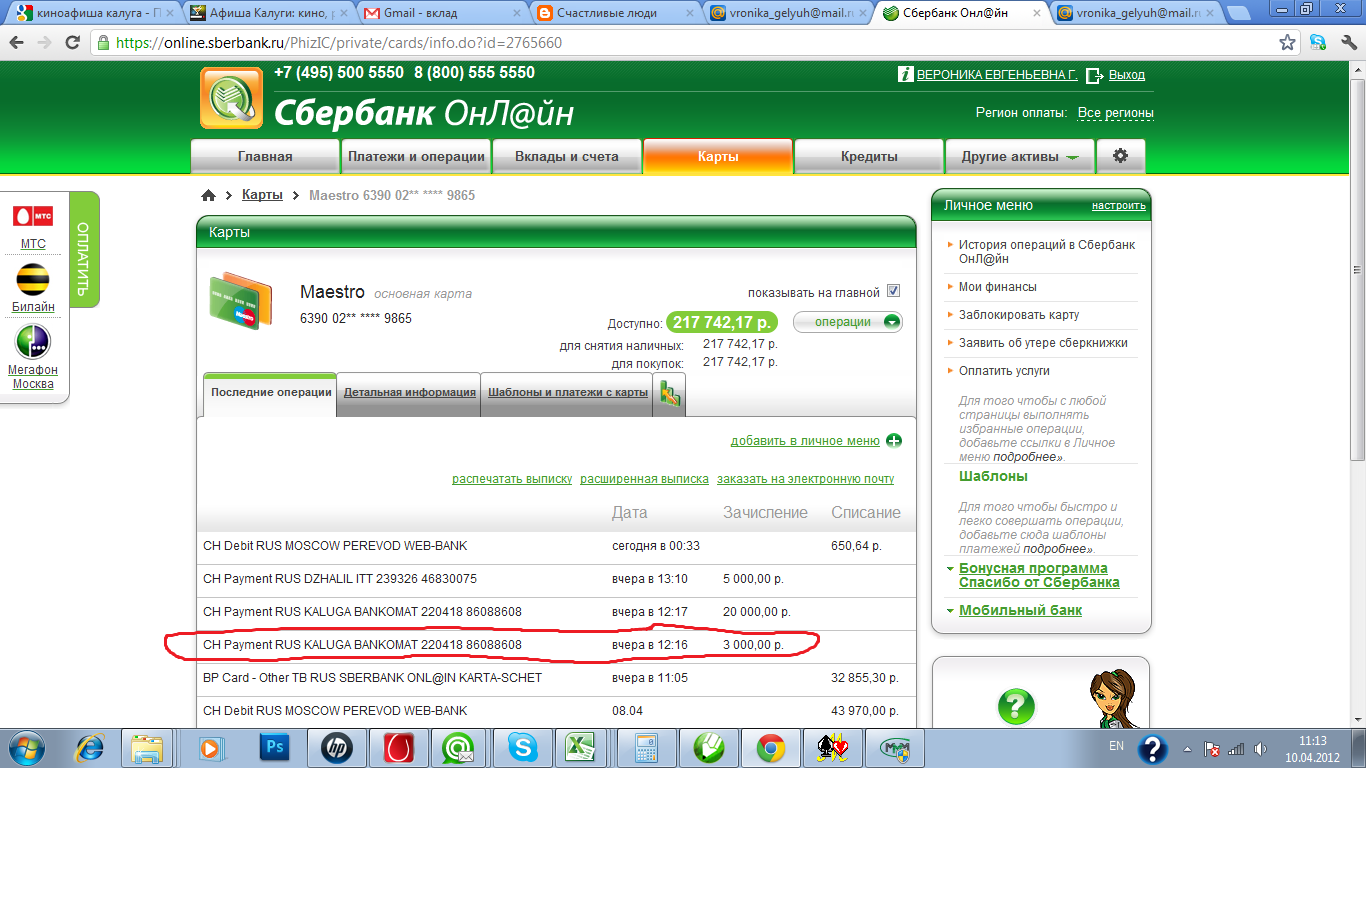Click the 'распечатать выписку' link
The width and height of the screenshot is (1366, 900).
pos(512,479)
